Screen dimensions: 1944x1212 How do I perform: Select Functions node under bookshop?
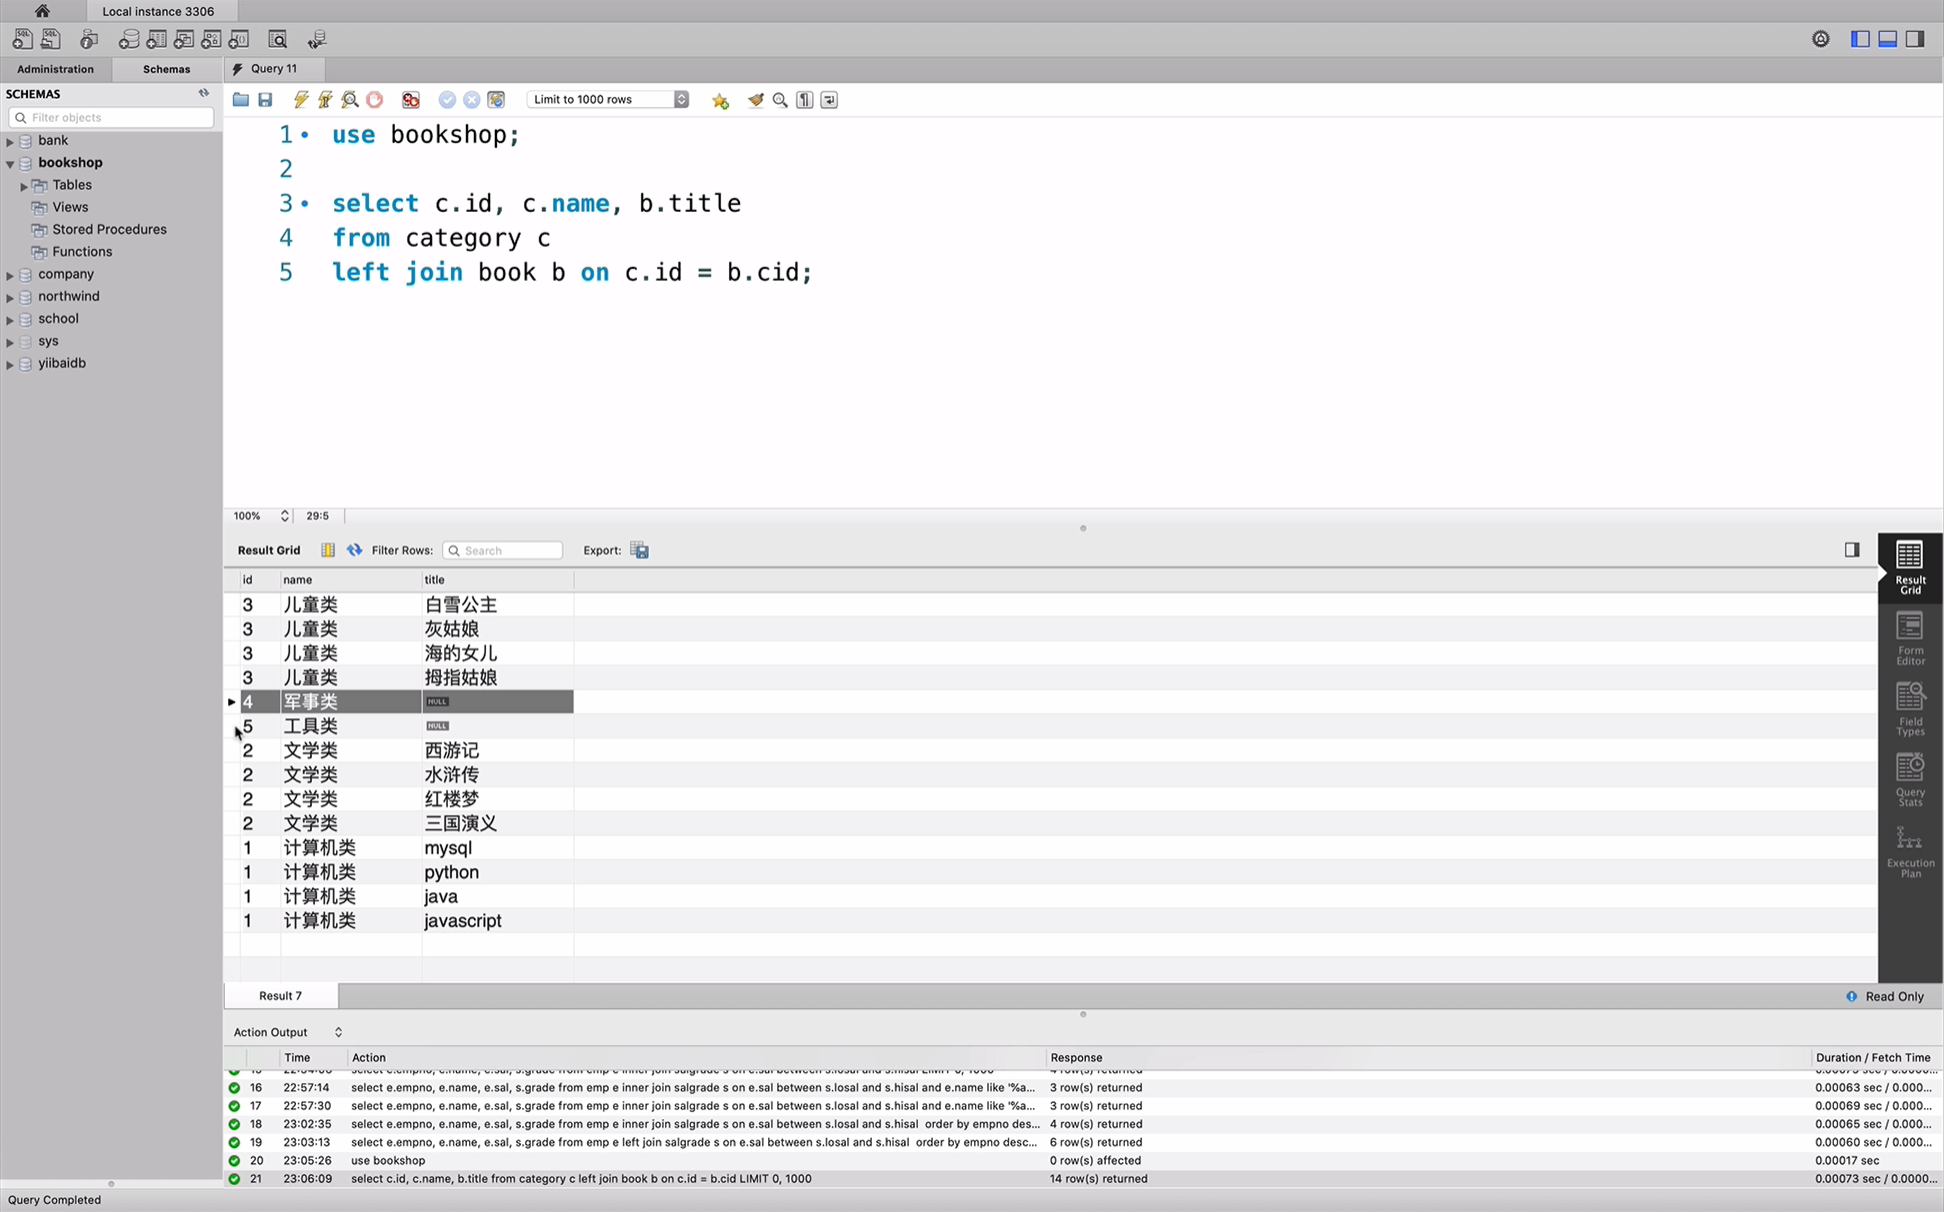(82, 252)
